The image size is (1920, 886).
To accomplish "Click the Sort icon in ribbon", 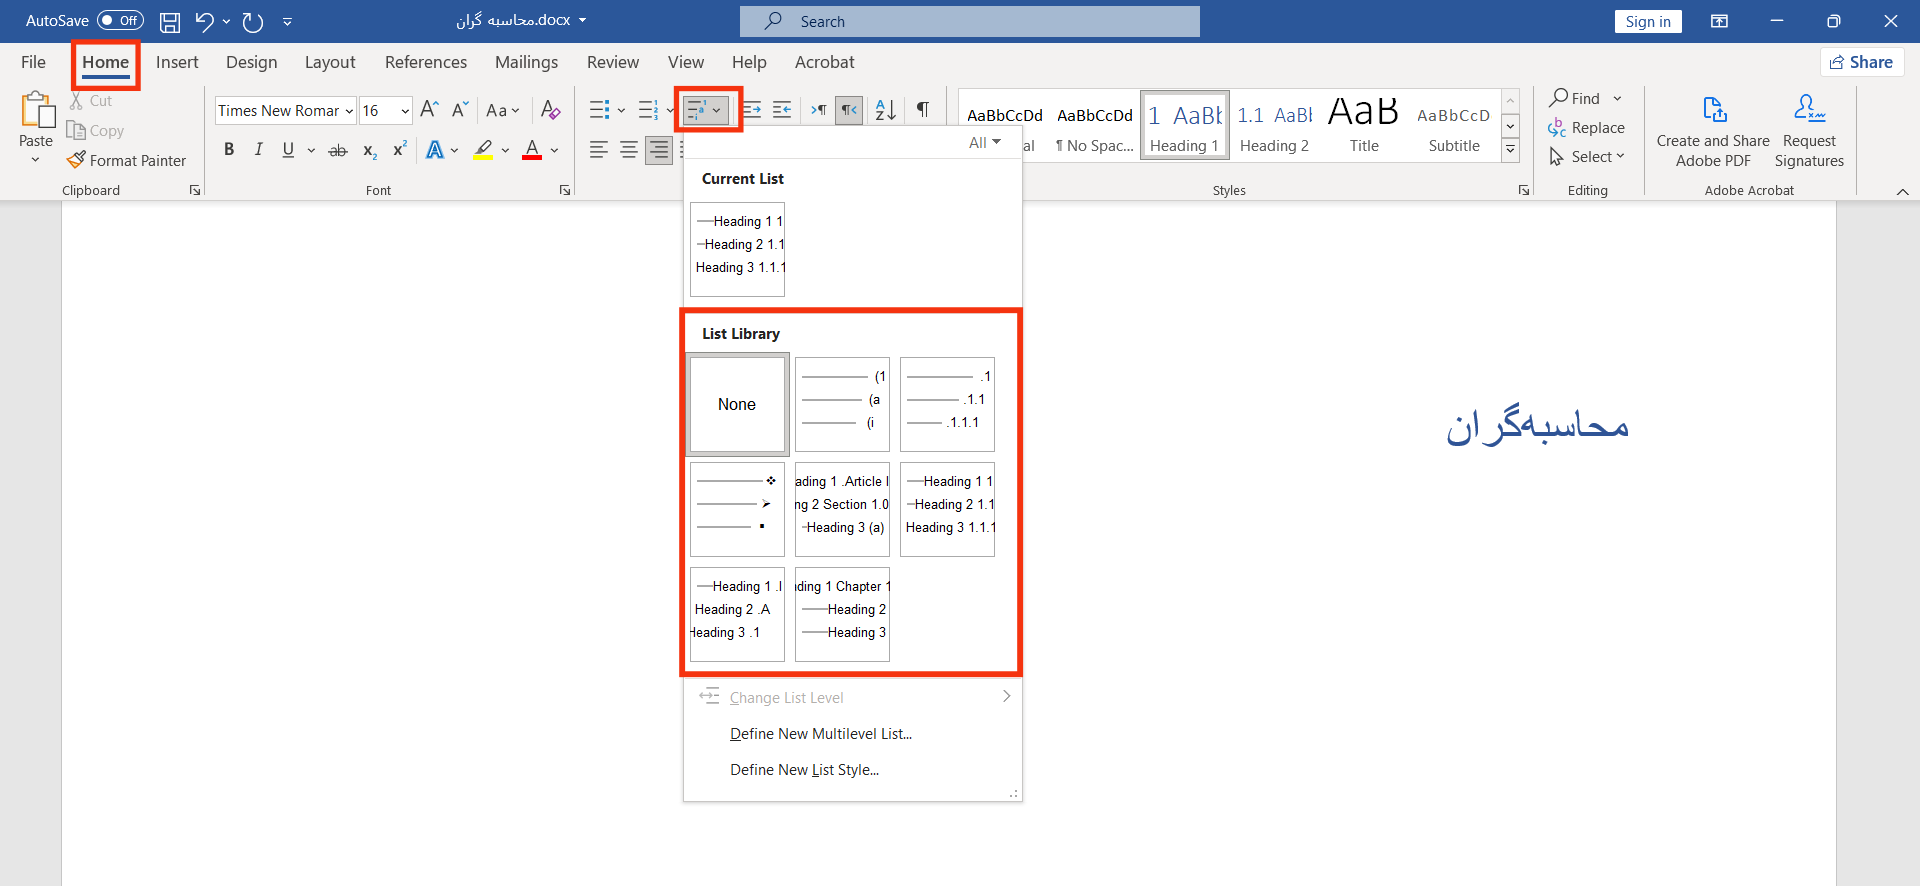I will pos(885,110).
